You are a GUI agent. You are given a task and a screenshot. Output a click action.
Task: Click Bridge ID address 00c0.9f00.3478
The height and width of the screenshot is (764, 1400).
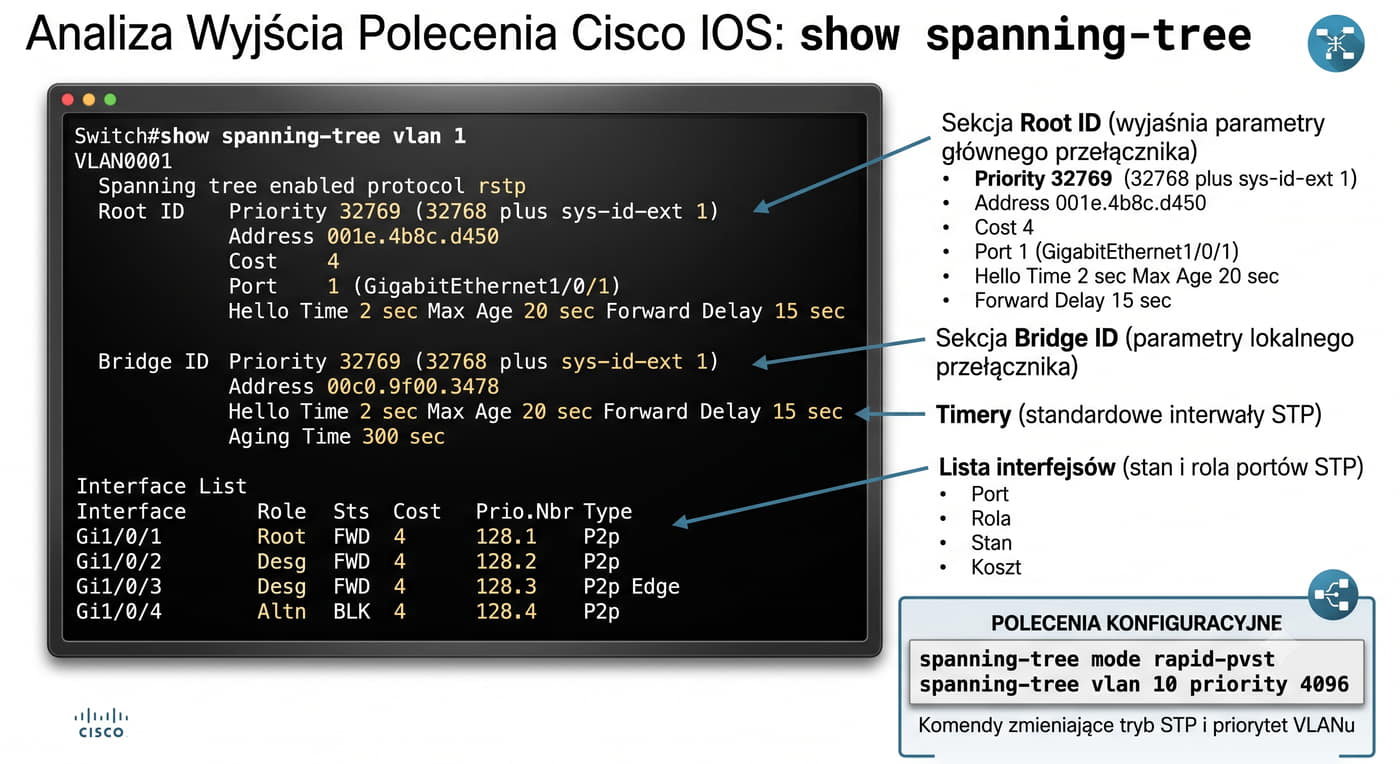click(x=413, y=387)
